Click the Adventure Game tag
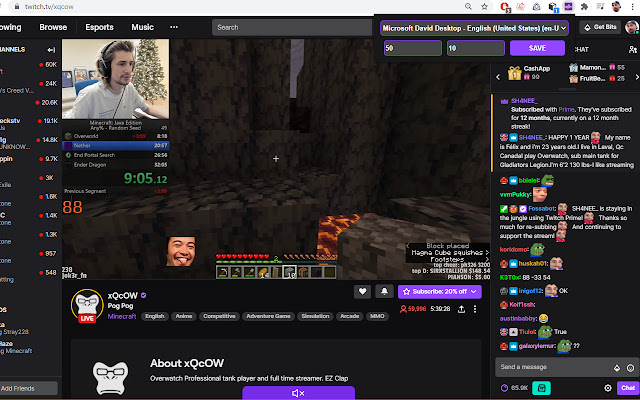Screen dimensions: 640x400 268,316
